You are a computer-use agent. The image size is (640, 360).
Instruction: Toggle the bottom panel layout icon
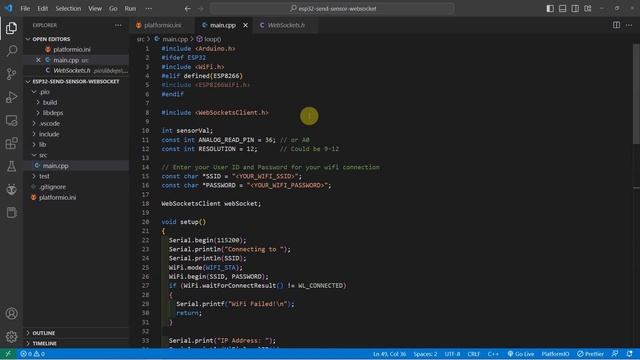[x=562, y=9]
